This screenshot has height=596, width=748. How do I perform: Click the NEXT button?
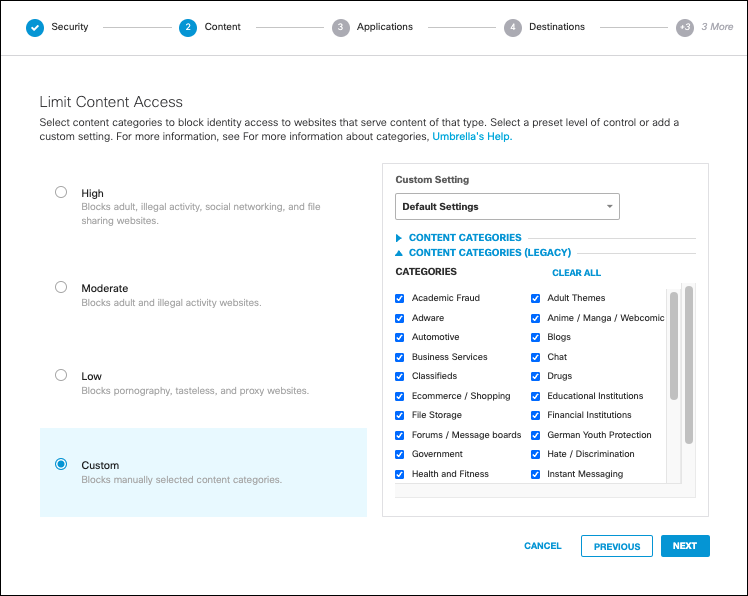685,546
